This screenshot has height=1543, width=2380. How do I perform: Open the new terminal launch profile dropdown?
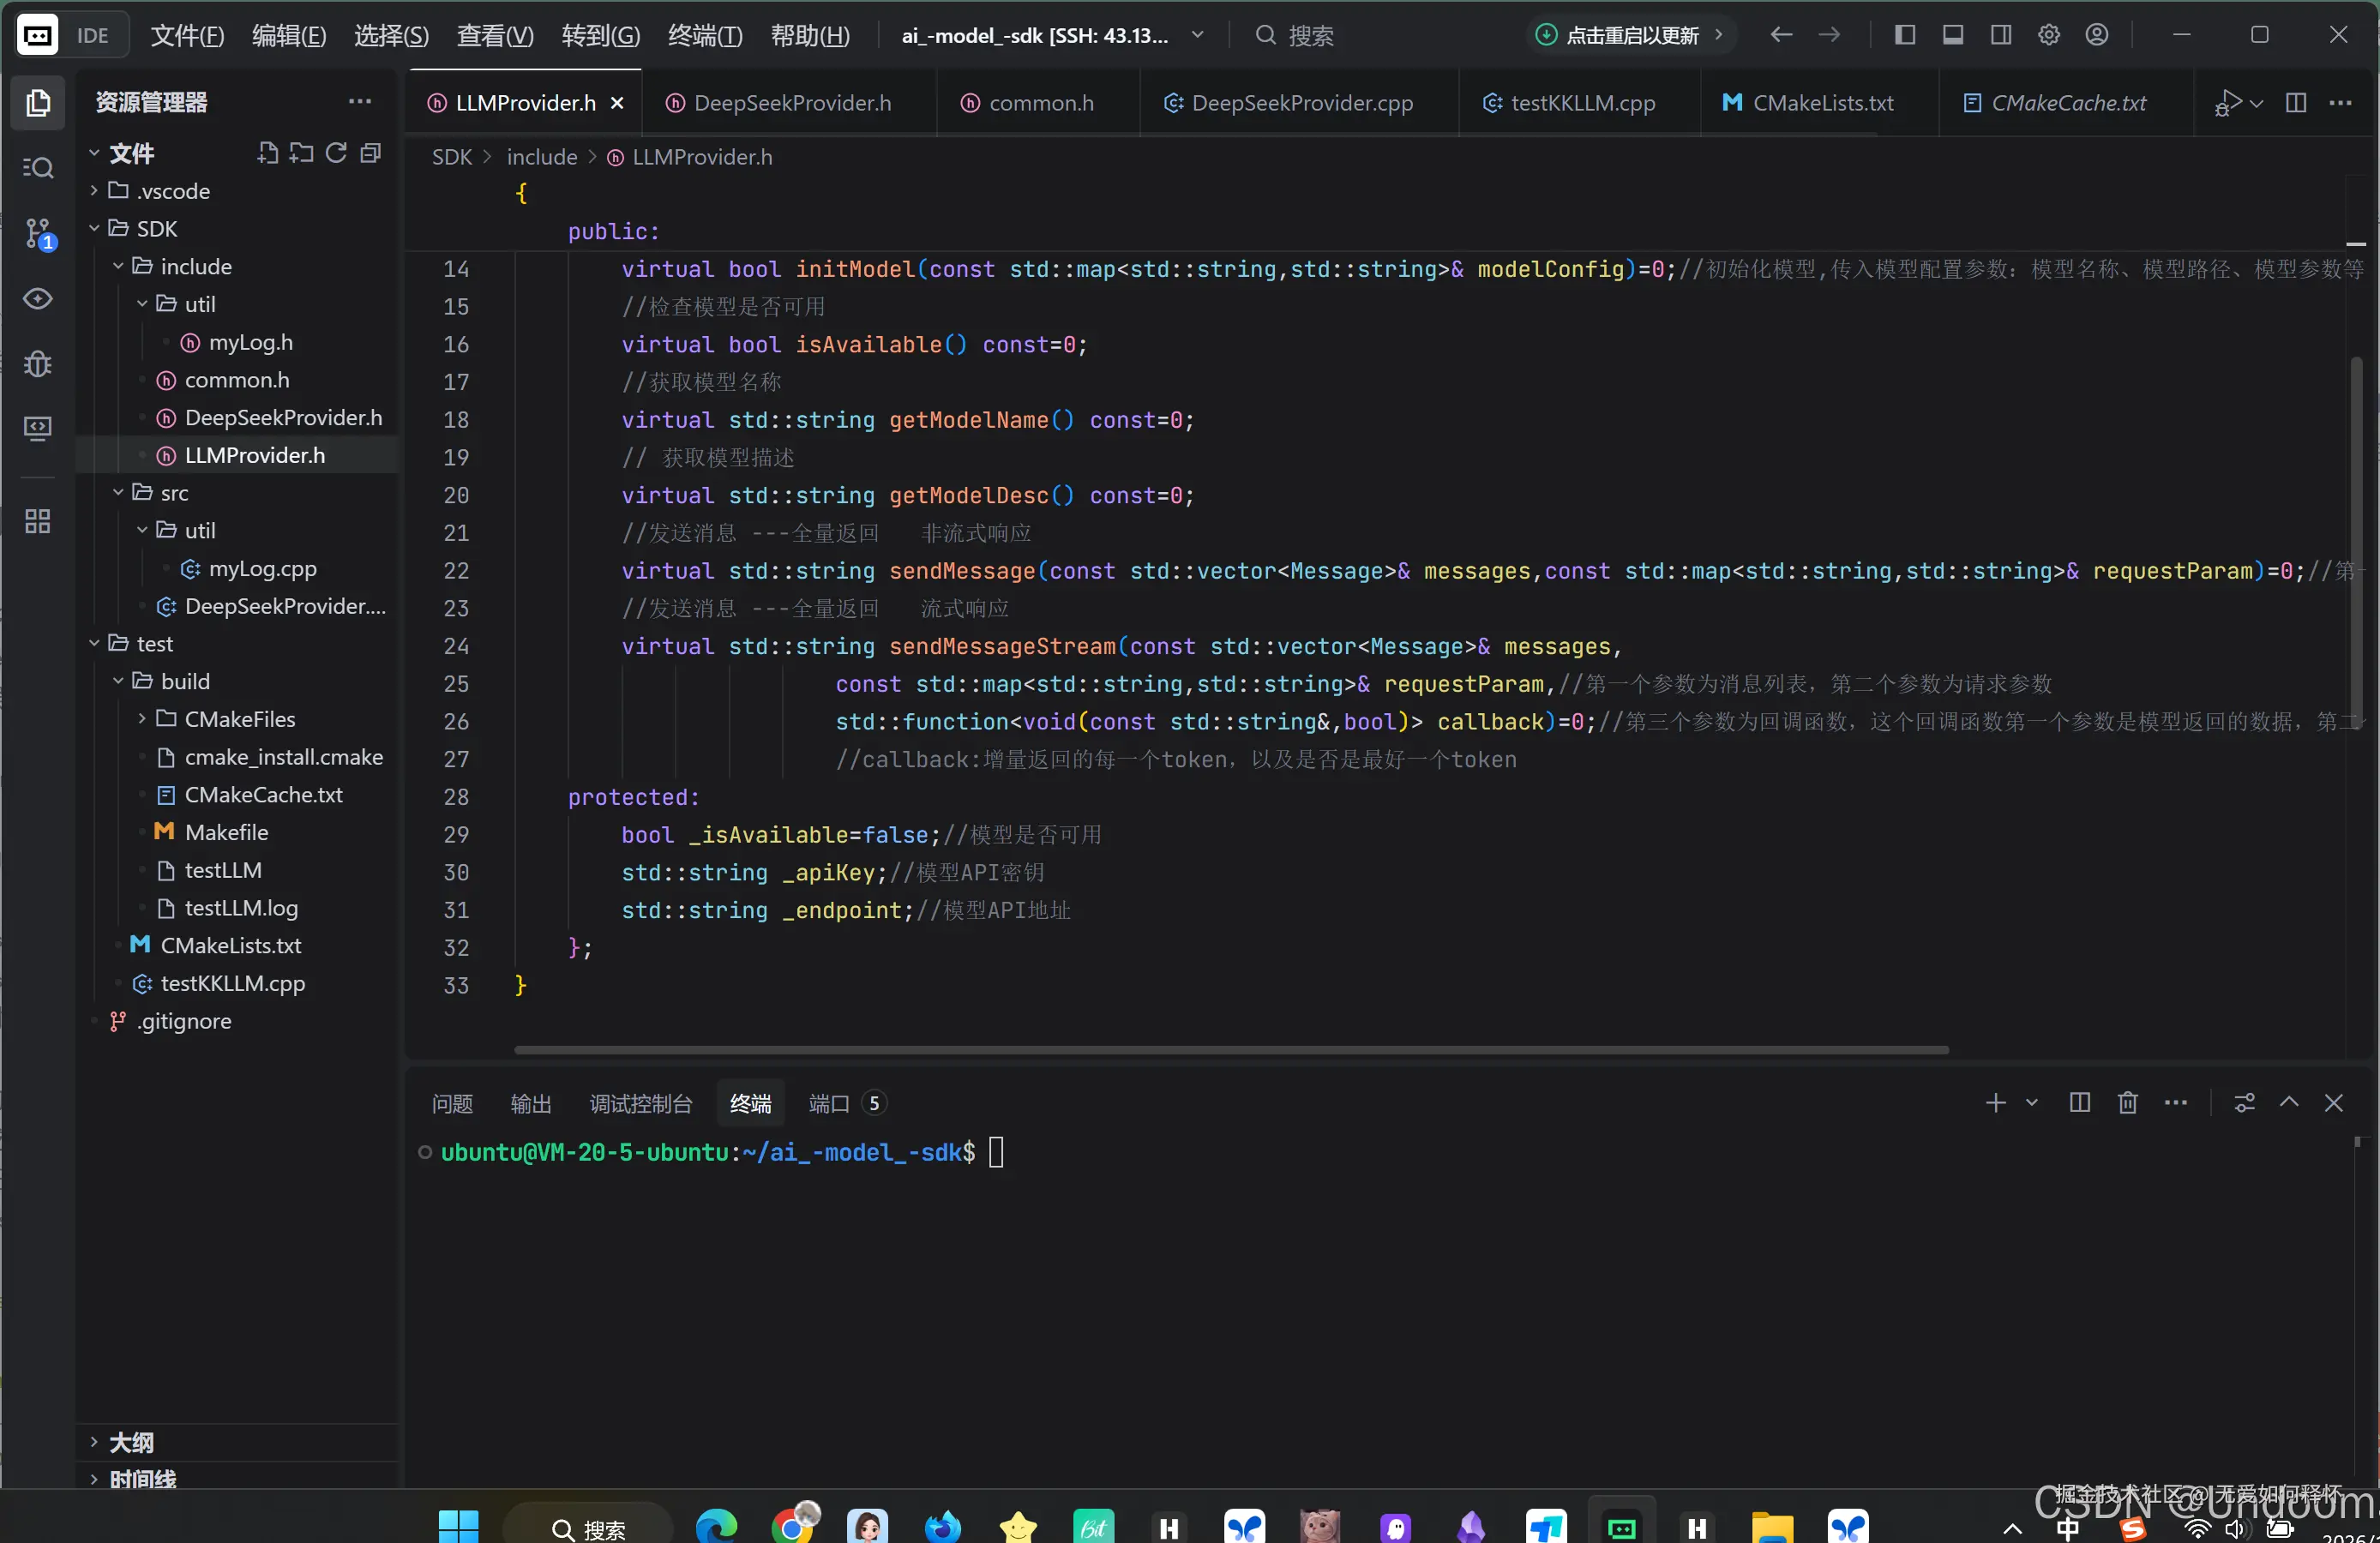(x=2031, y=1102)
